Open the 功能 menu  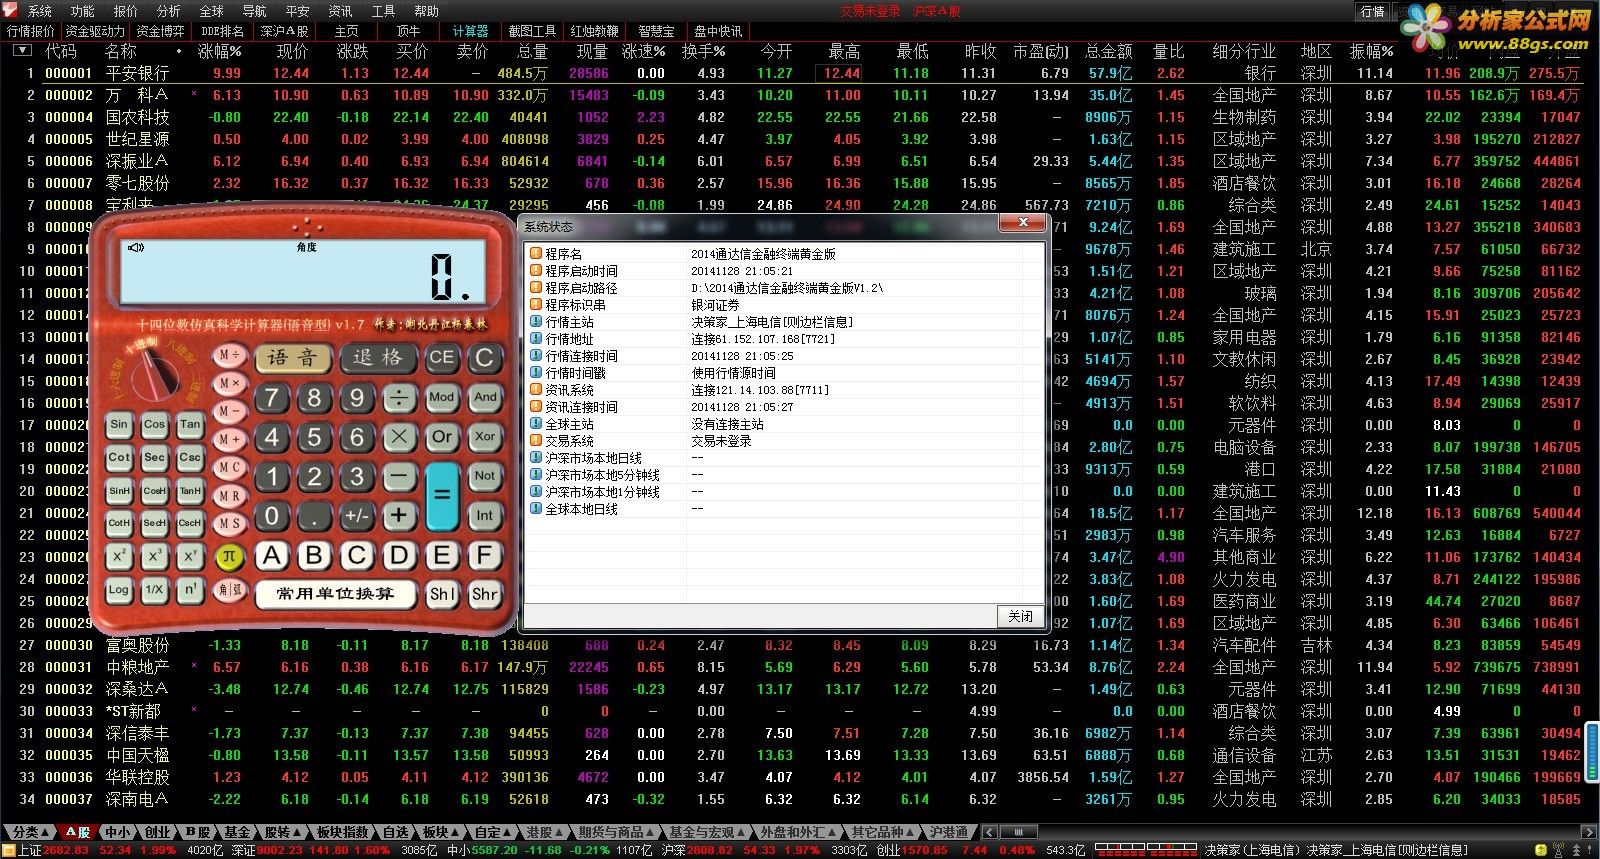coord(83,11)
